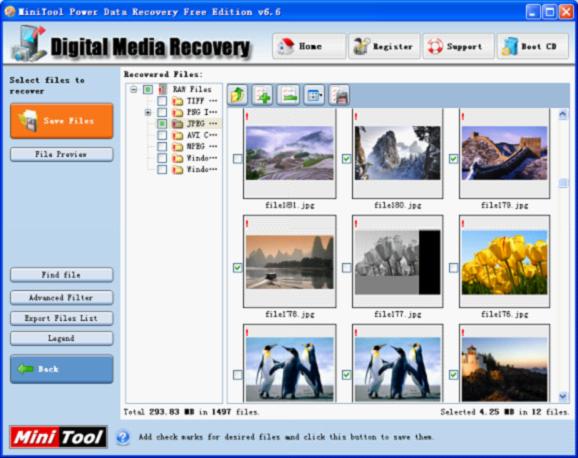578x458 pixels.
Task: Select the Great Wall thumbnail file179.jpg
Action: [505, 153]
